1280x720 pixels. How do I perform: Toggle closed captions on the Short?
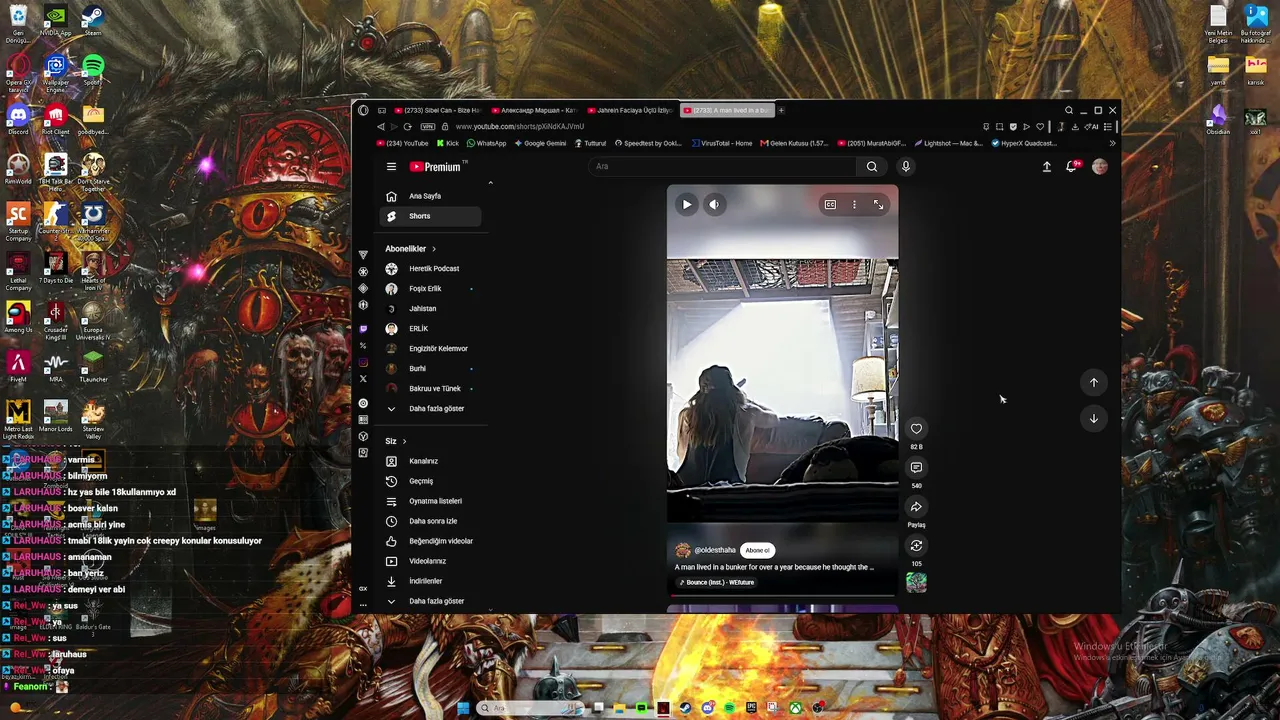click(x=830, y=204)
